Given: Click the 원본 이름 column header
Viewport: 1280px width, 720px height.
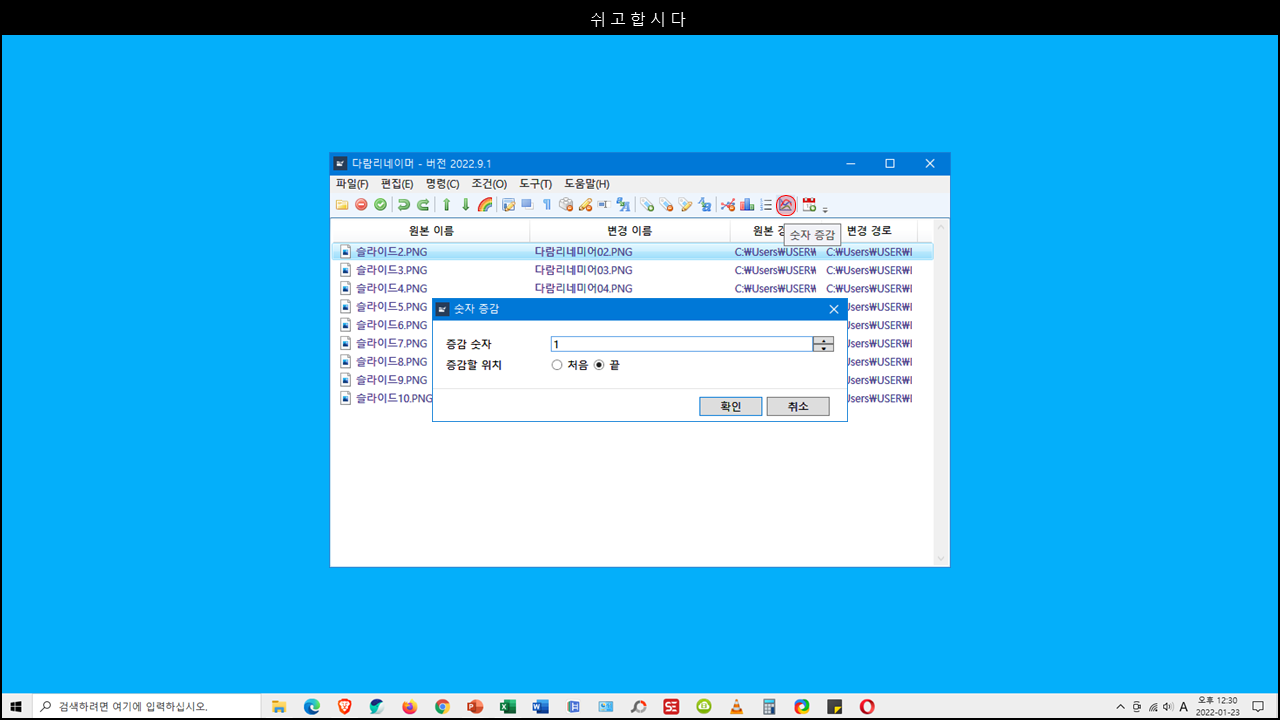Looking at the screenshot, I should (430, 231).
